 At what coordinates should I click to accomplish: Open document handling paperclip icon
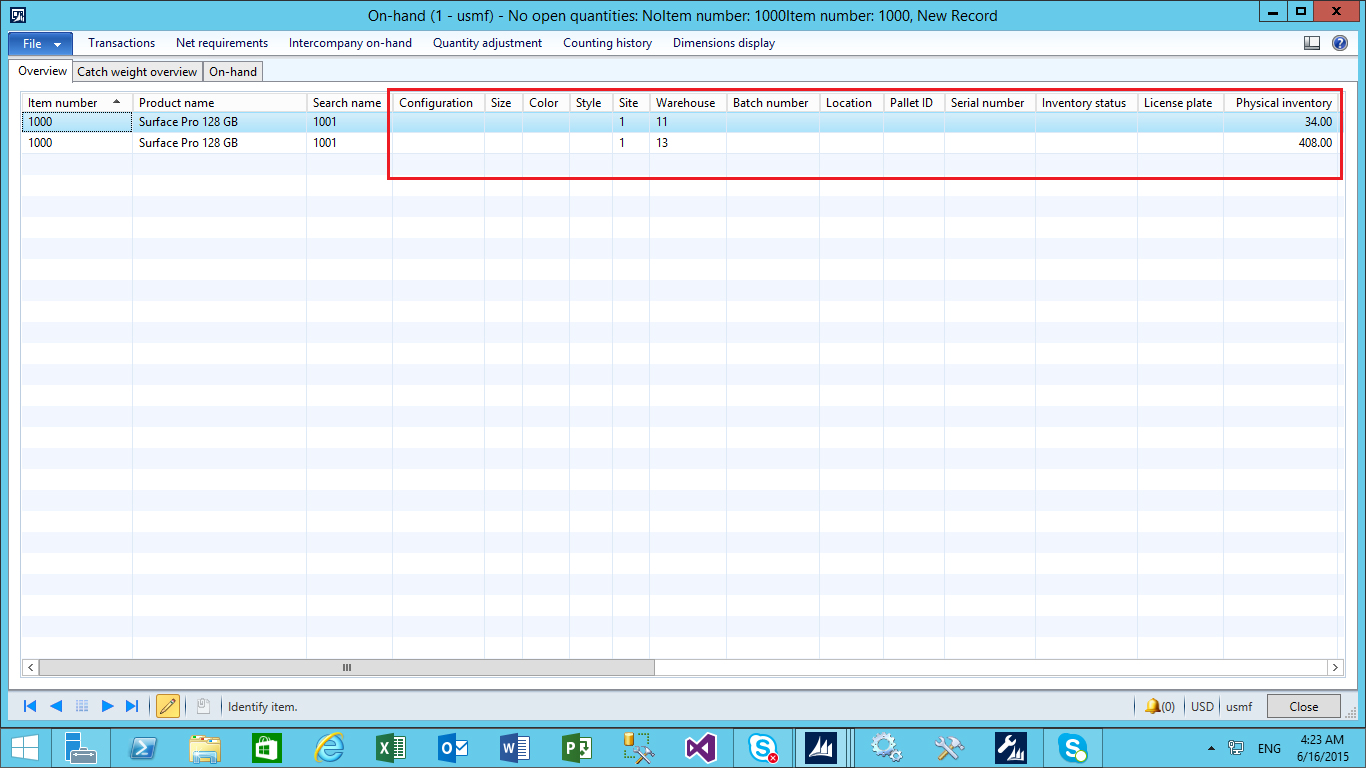point(202,706)
